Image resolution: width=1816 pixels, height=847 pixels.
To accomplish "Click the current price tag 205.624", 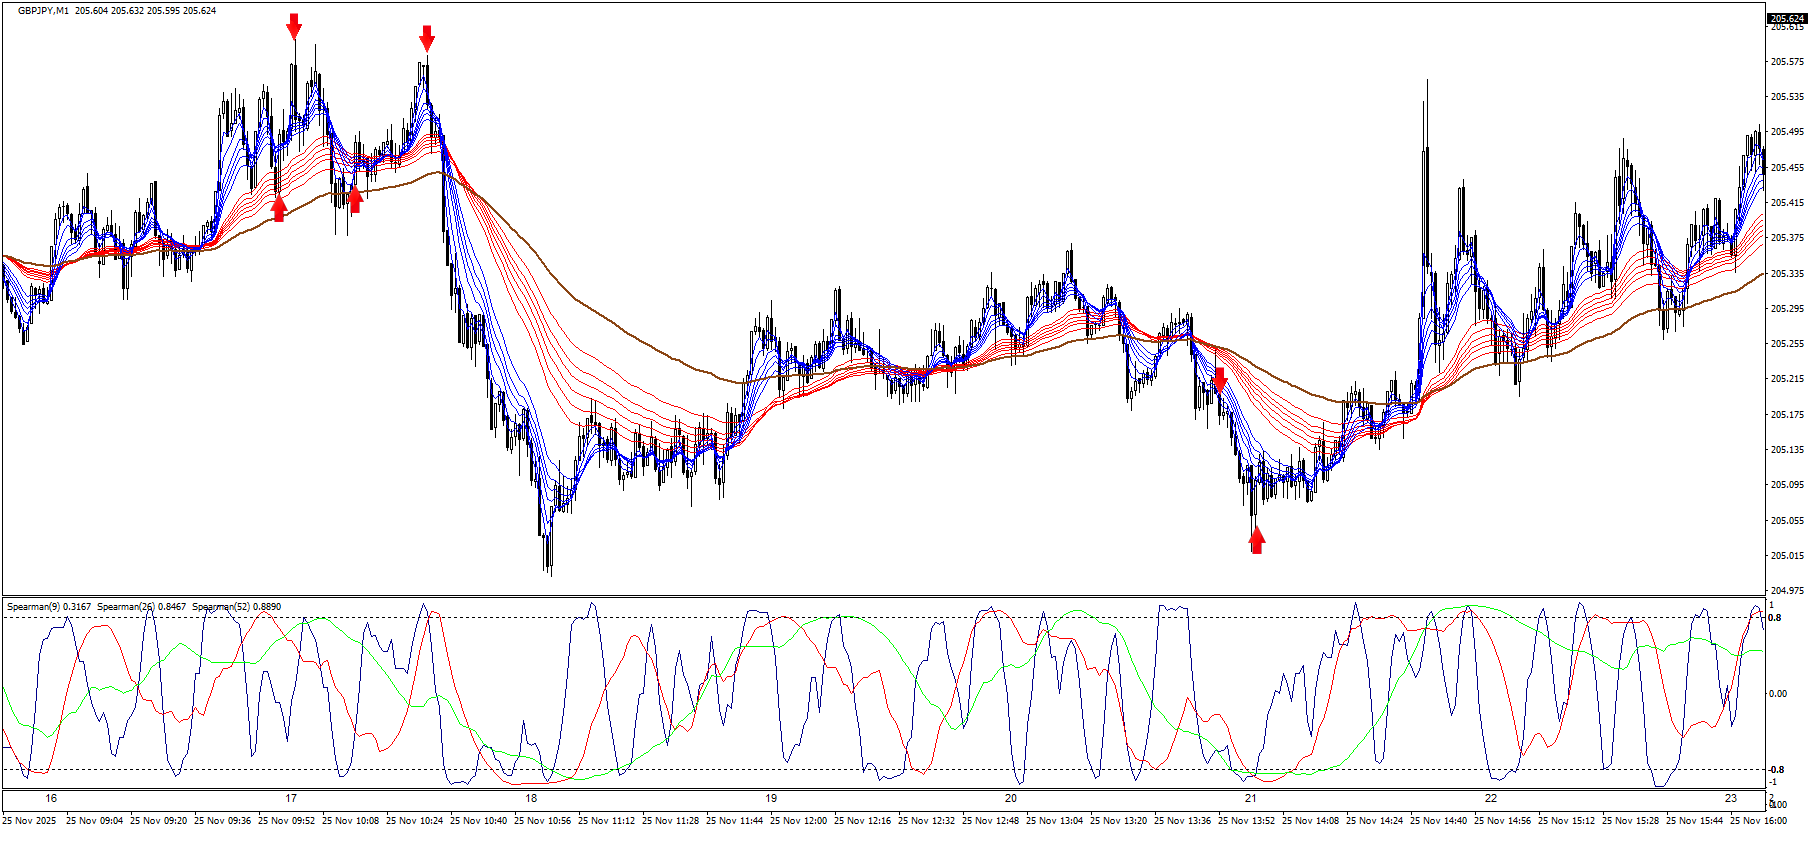I will (x=1787, y=18).
